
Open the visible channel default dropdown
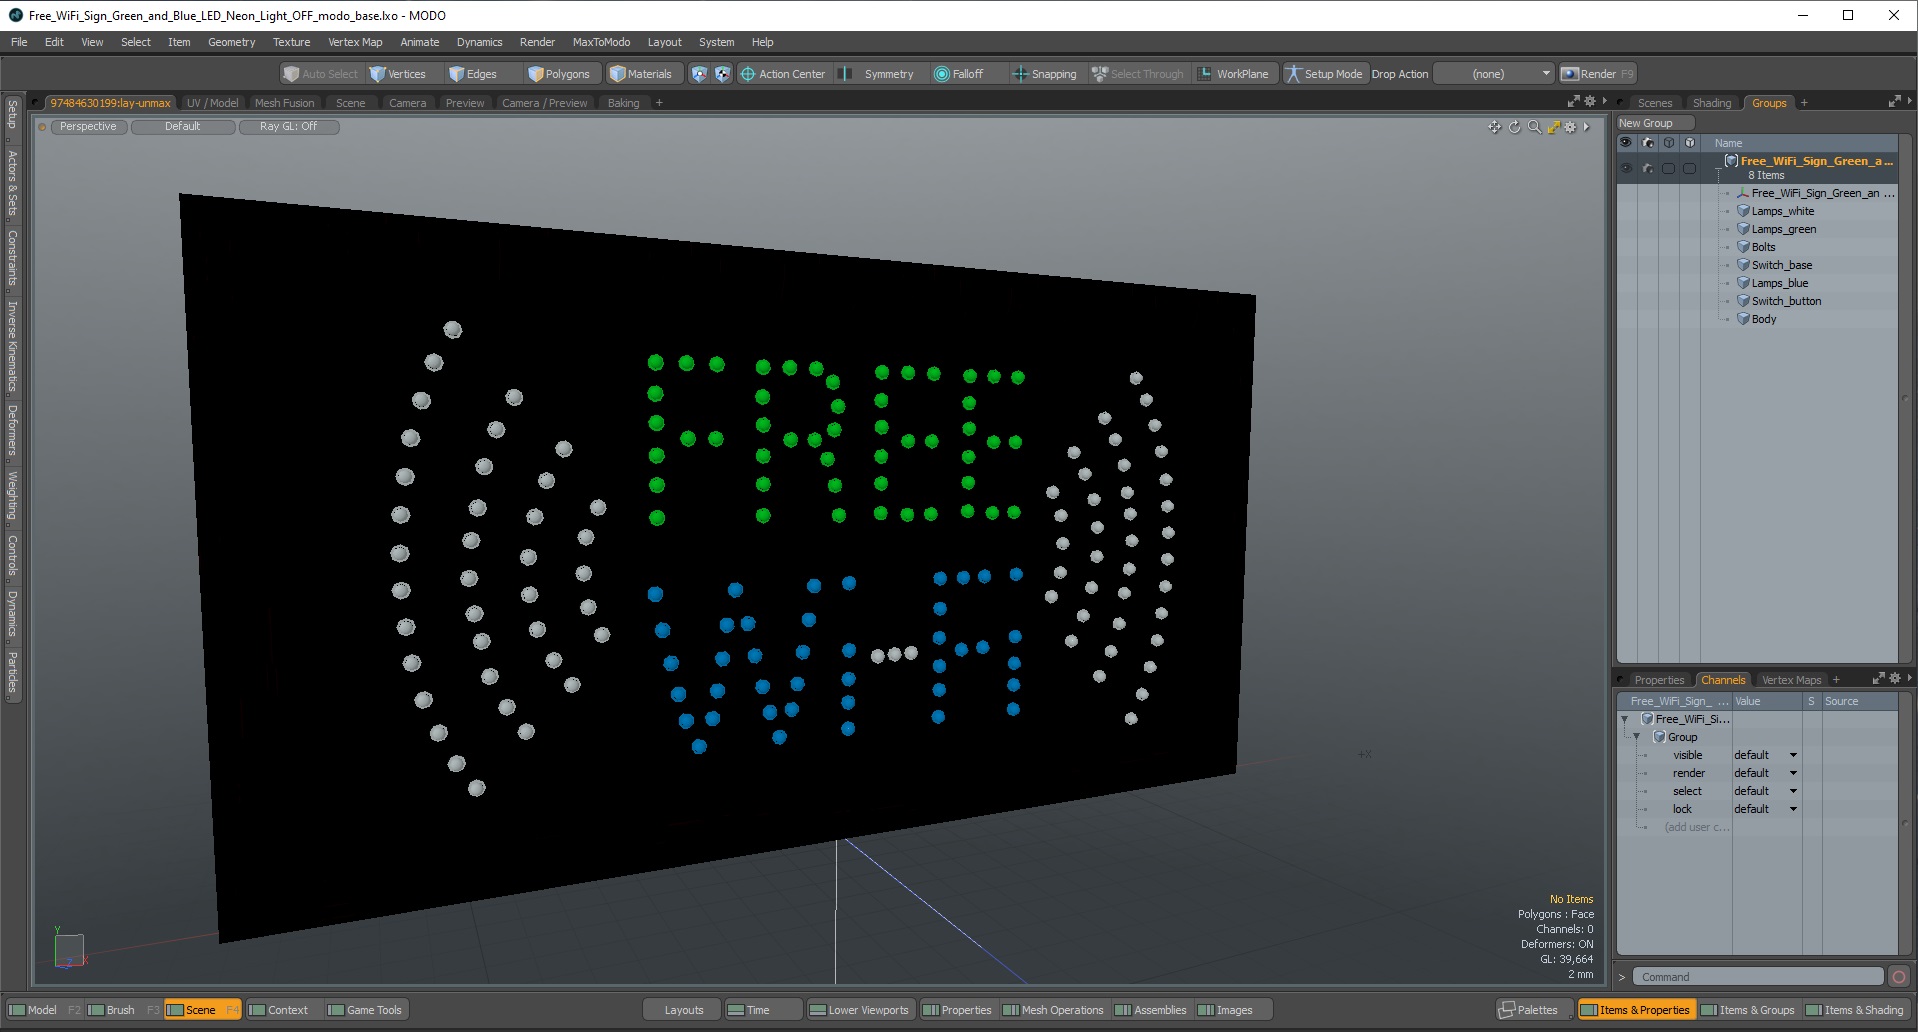[x=1766, y=755]
